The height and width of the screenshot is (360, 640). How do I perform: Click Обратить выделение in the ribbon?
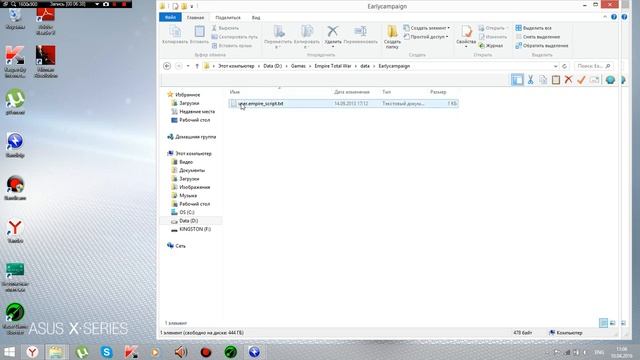(542, 46)
